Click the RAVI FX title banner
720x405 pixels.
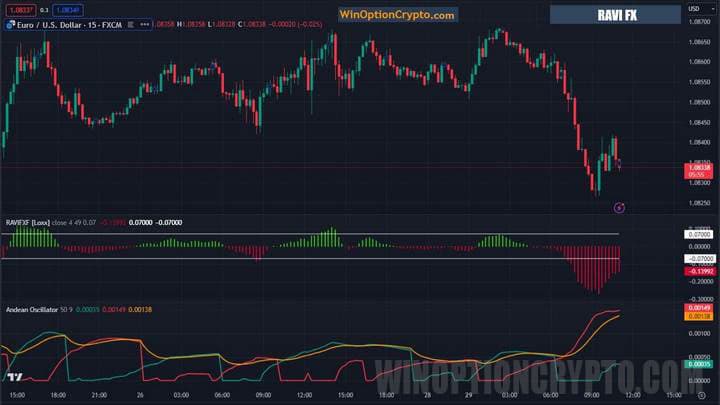pos(616,15)
